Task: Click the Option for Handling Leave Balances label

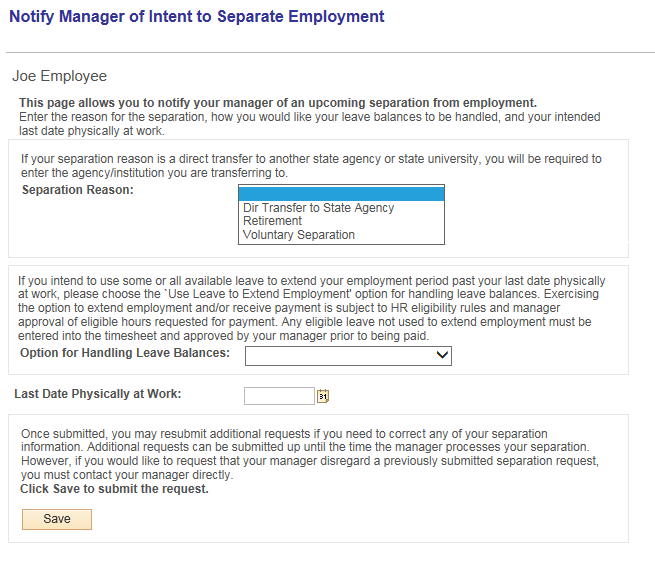Action: (x=125, y=353)
